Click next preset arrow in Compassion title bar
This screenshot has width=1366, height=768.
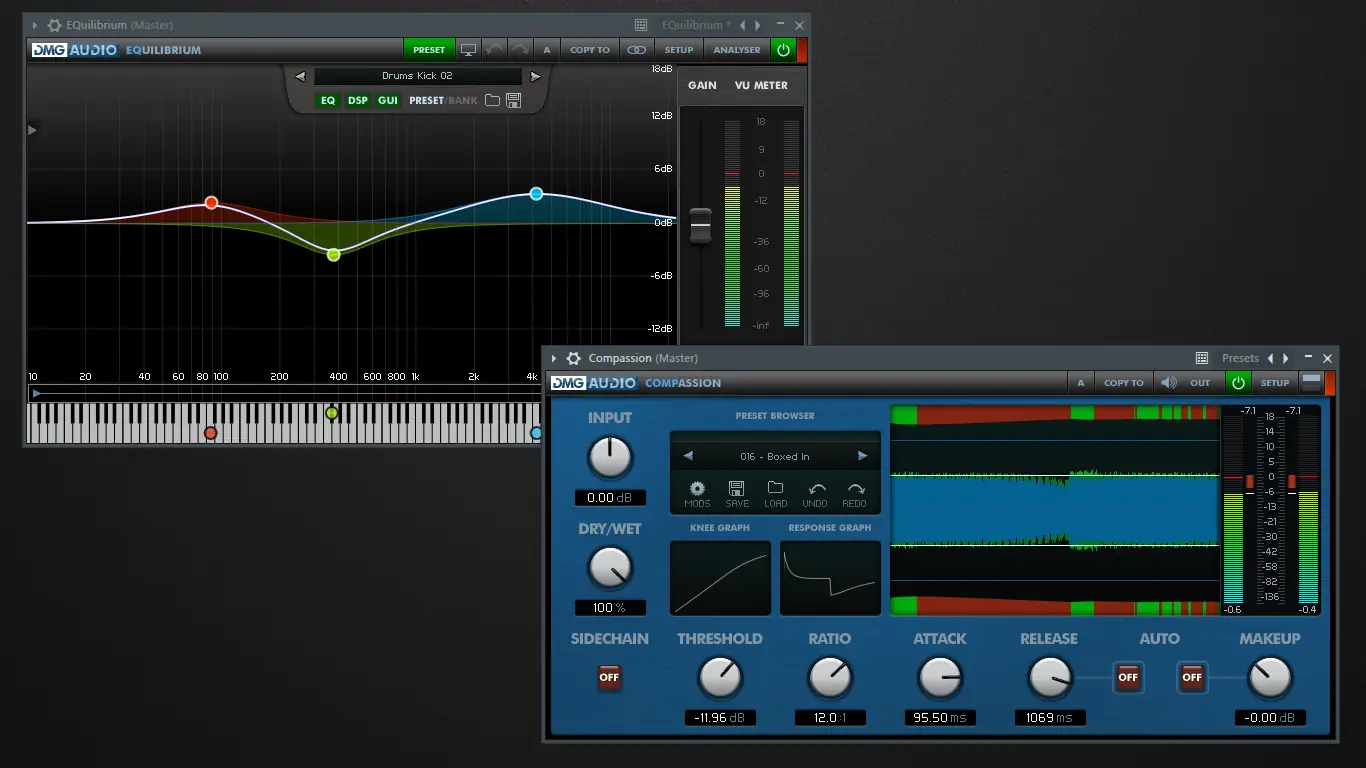coord(1286,358)
